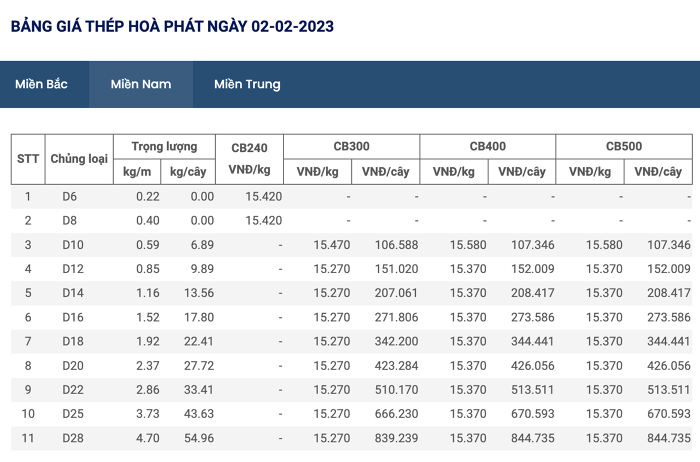The height and width of the screenshot is (462, 700).
Task: Click the kg/m sub-header
Action: point(137,172)
